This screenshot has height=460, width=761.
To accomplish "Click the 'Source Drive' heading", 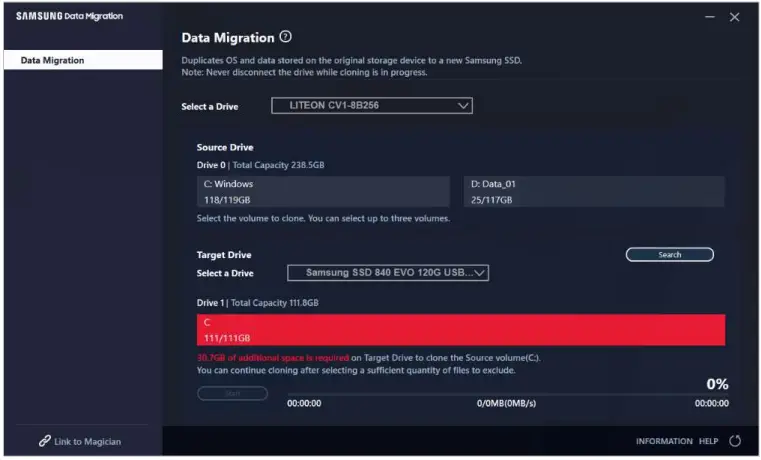I will coord(225,147).
